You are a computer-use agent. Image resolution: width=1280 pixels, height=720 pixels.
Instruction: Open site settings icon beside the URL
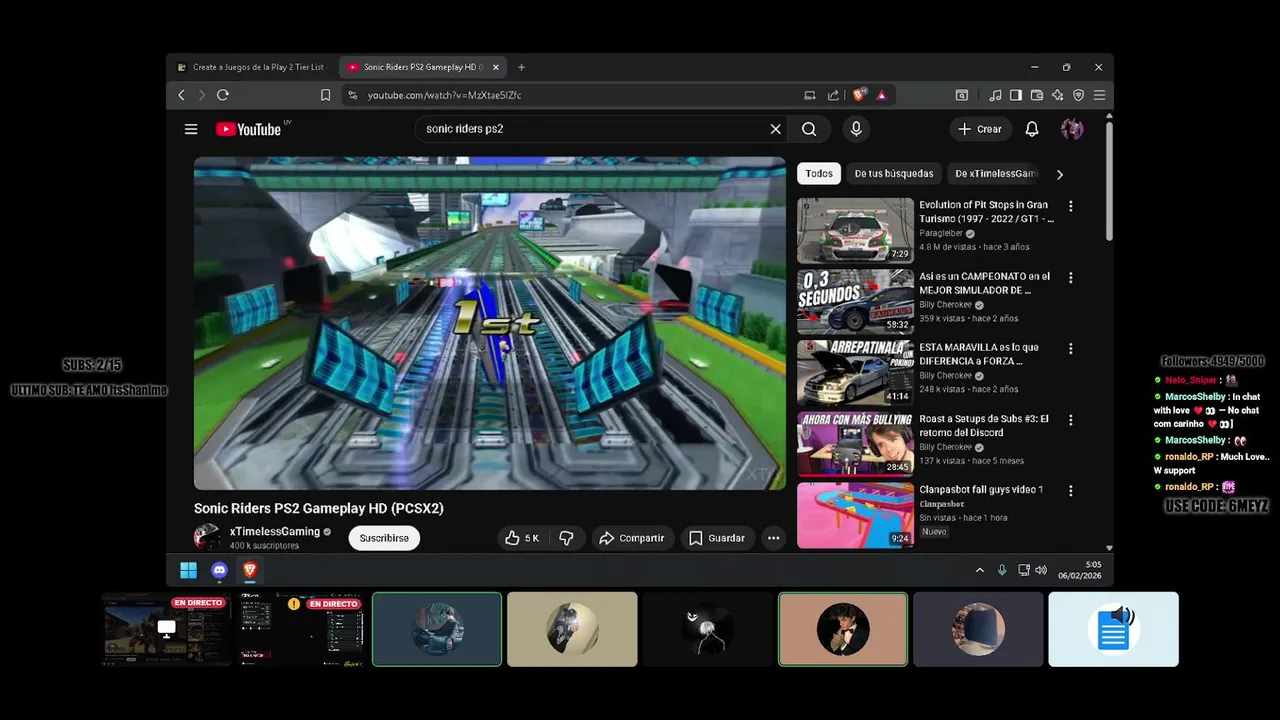[353, 95]
